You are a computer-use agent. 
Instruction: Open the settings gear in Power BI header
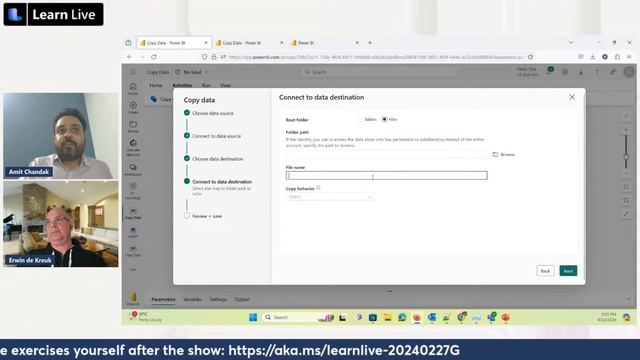click(565, 72)
